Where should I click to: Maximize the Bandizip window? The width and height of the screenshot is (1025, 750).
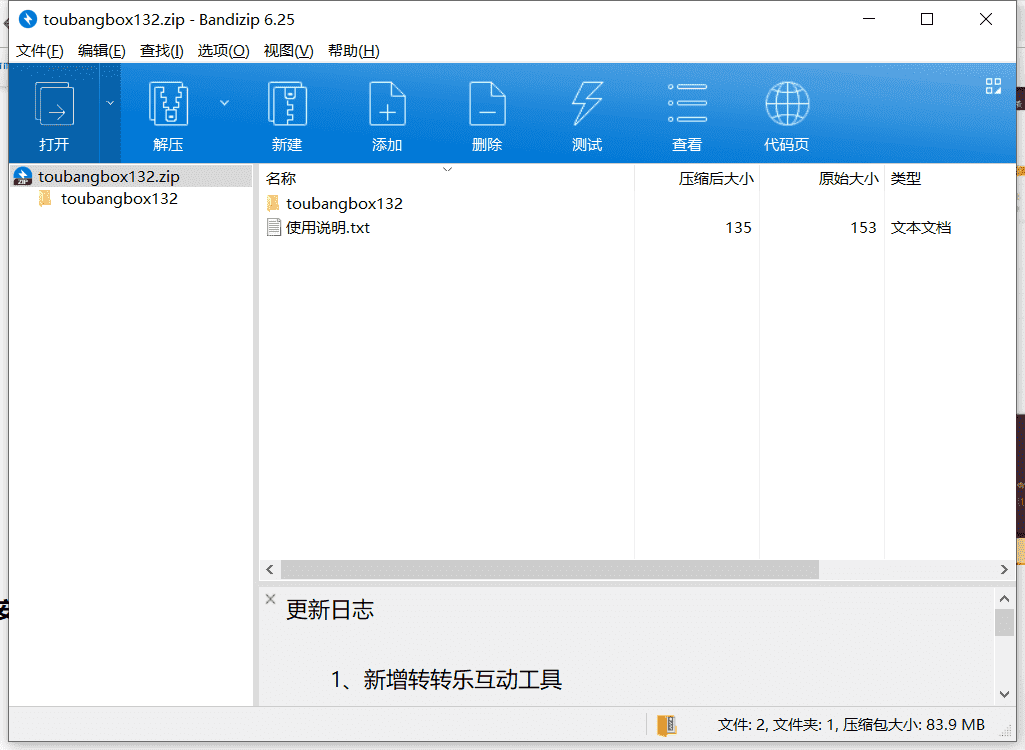coord(927,20)
